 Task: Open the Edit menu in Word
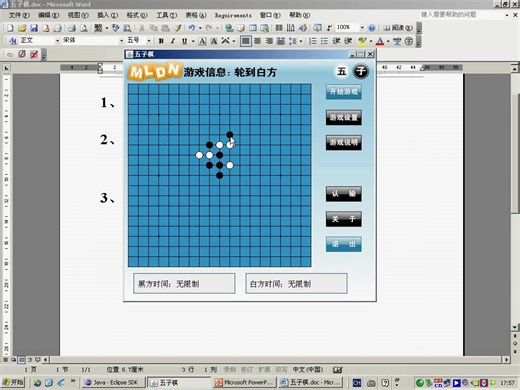tap(49, 15)
